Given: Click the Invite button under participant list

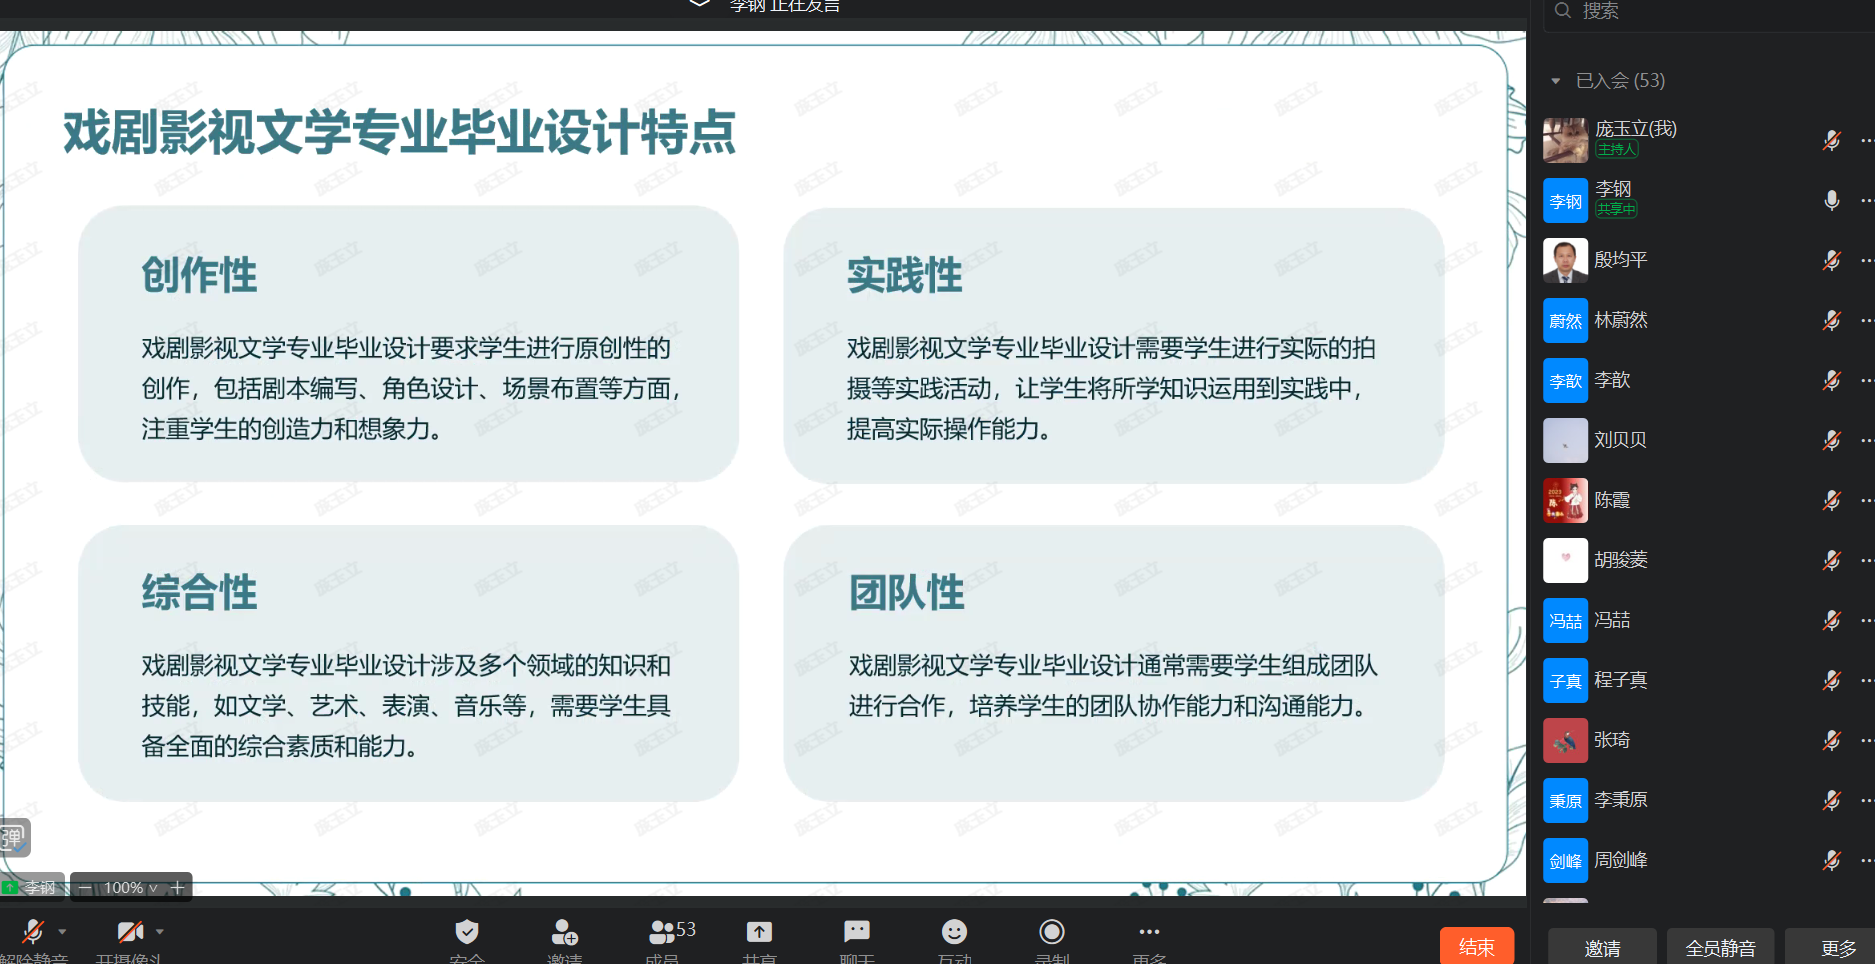Looking at the screenshot, I should (1602, 948).
